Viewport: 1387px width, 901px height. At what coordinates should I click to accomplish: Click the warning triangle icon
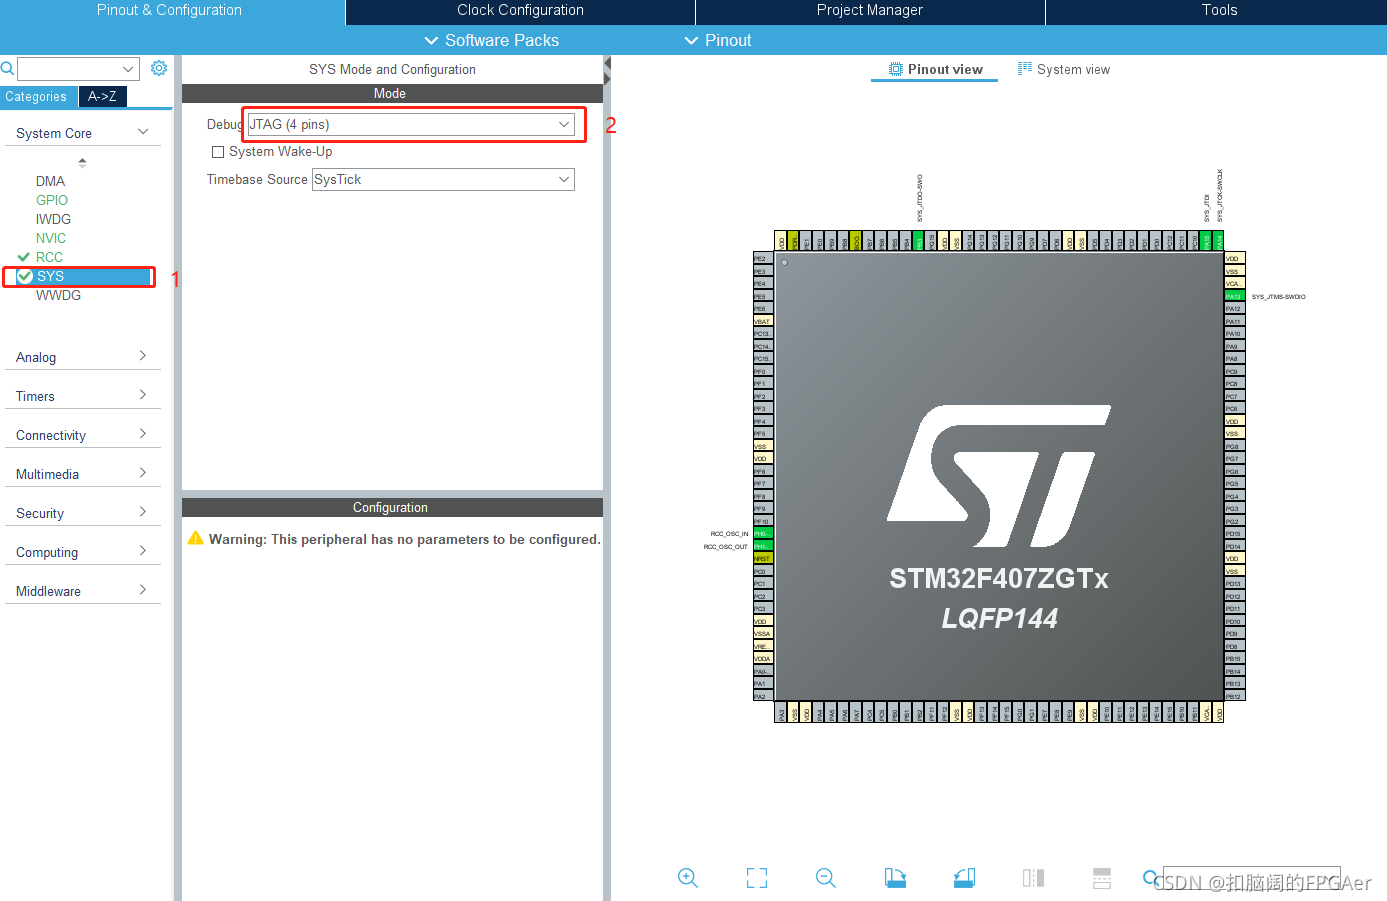[196, 538]
